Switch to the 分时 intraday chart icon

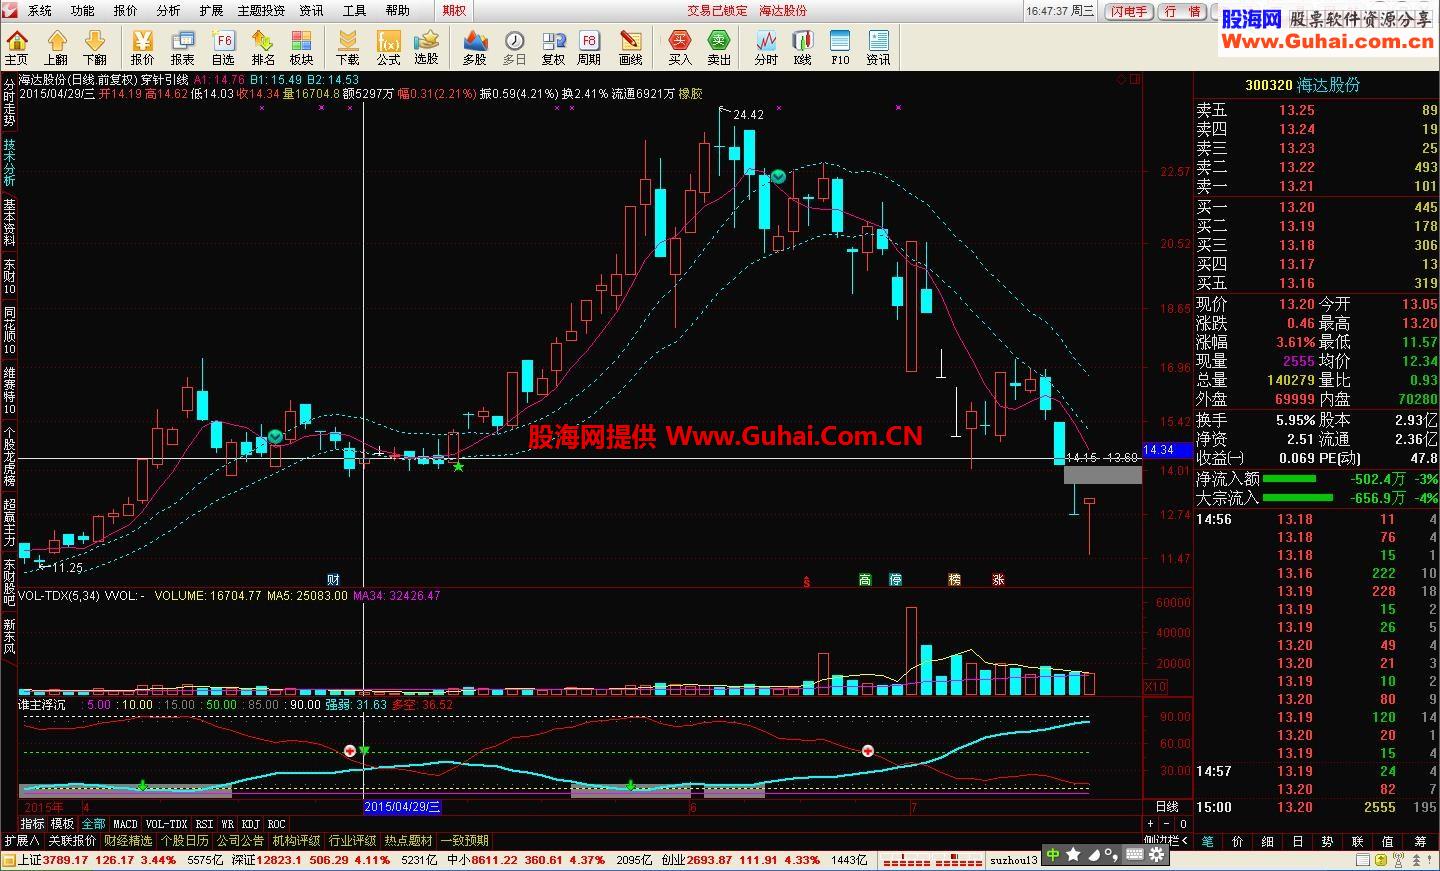[x=766, y=47]
